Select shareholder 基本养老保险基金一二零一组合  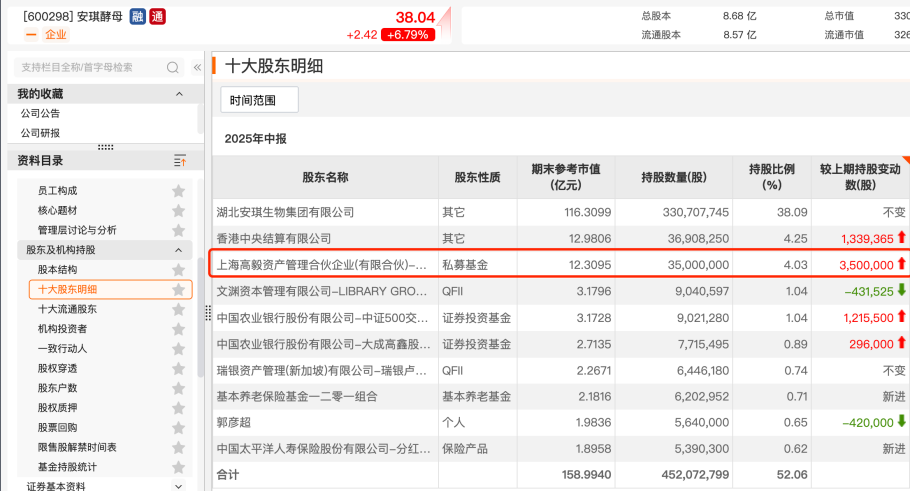click(x=297, y=396)
